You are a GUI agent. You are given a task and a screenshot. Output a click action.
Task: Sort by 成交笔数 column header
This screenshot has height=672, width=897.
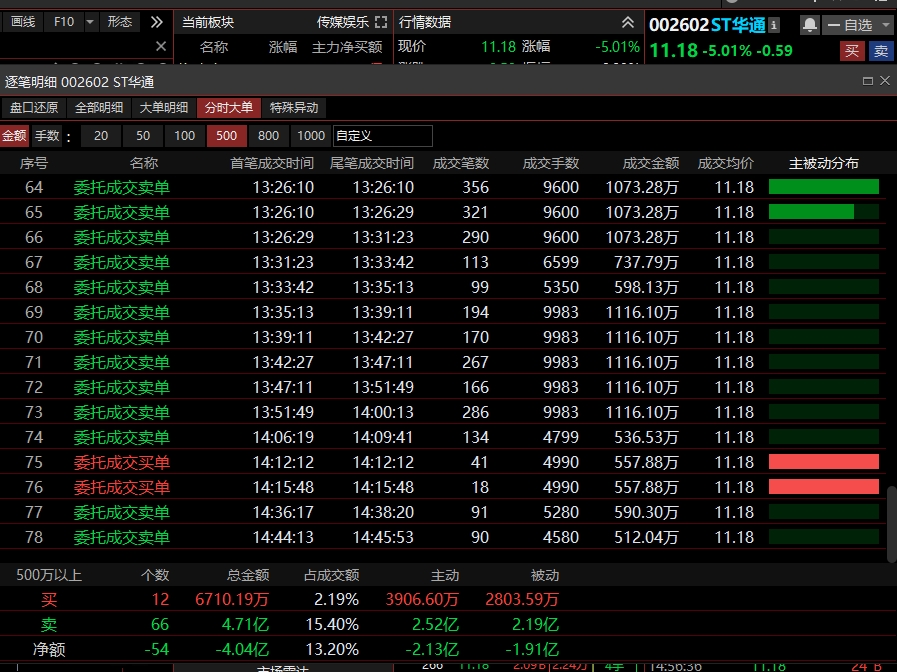461,164
